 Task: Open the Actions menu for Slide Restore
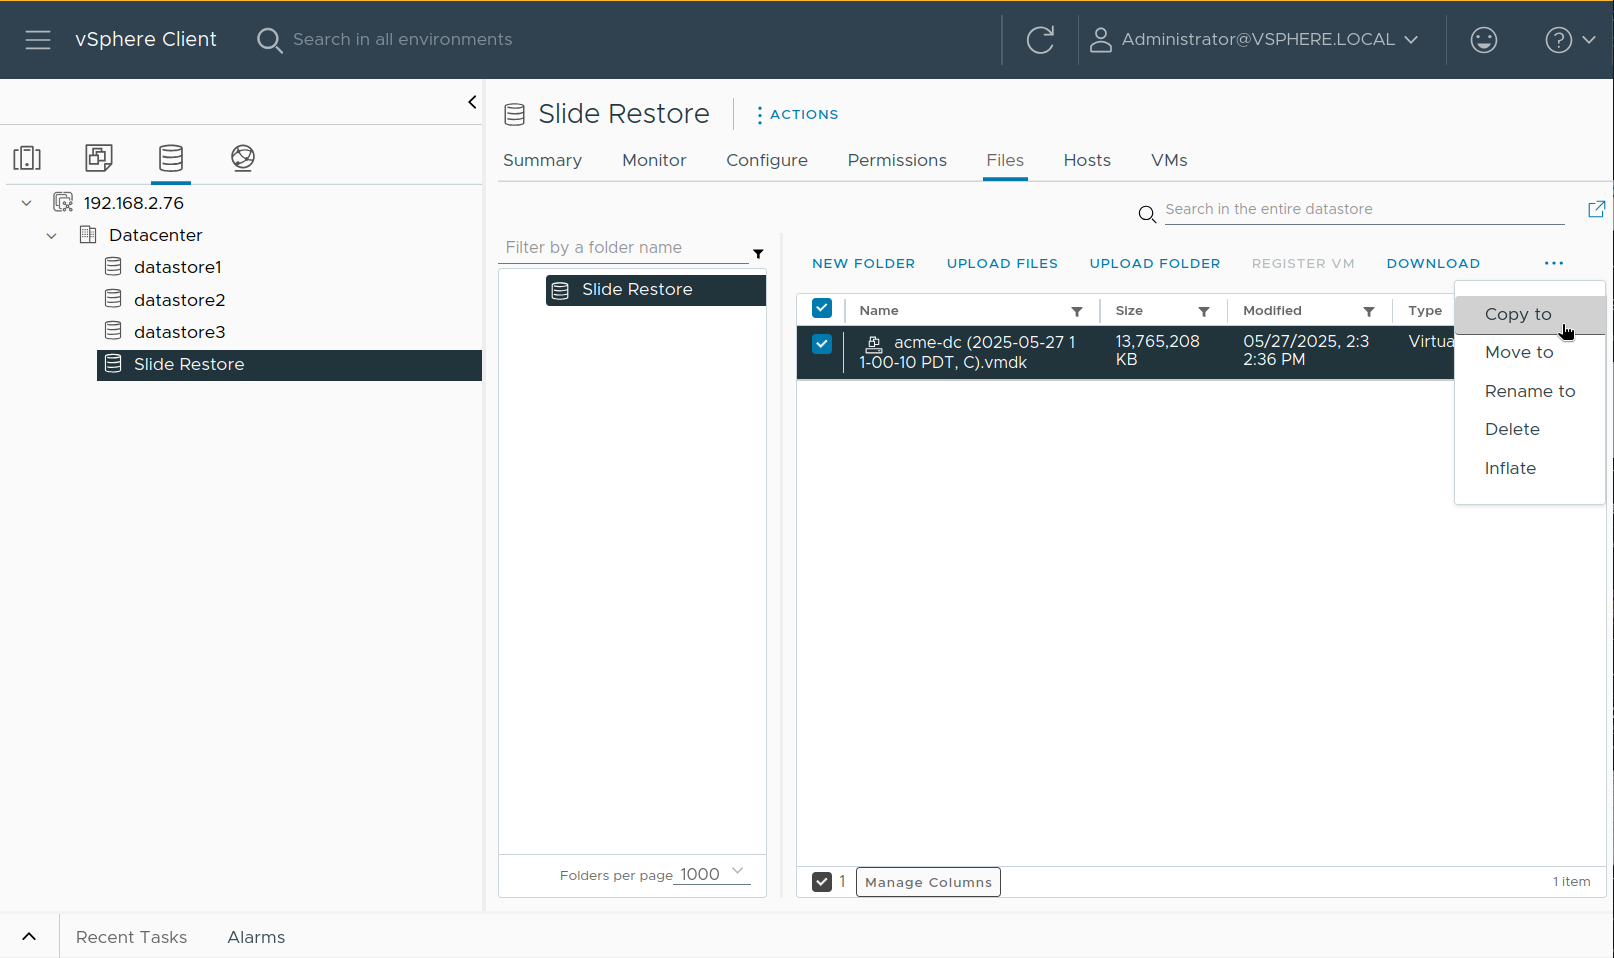[797, 115]
